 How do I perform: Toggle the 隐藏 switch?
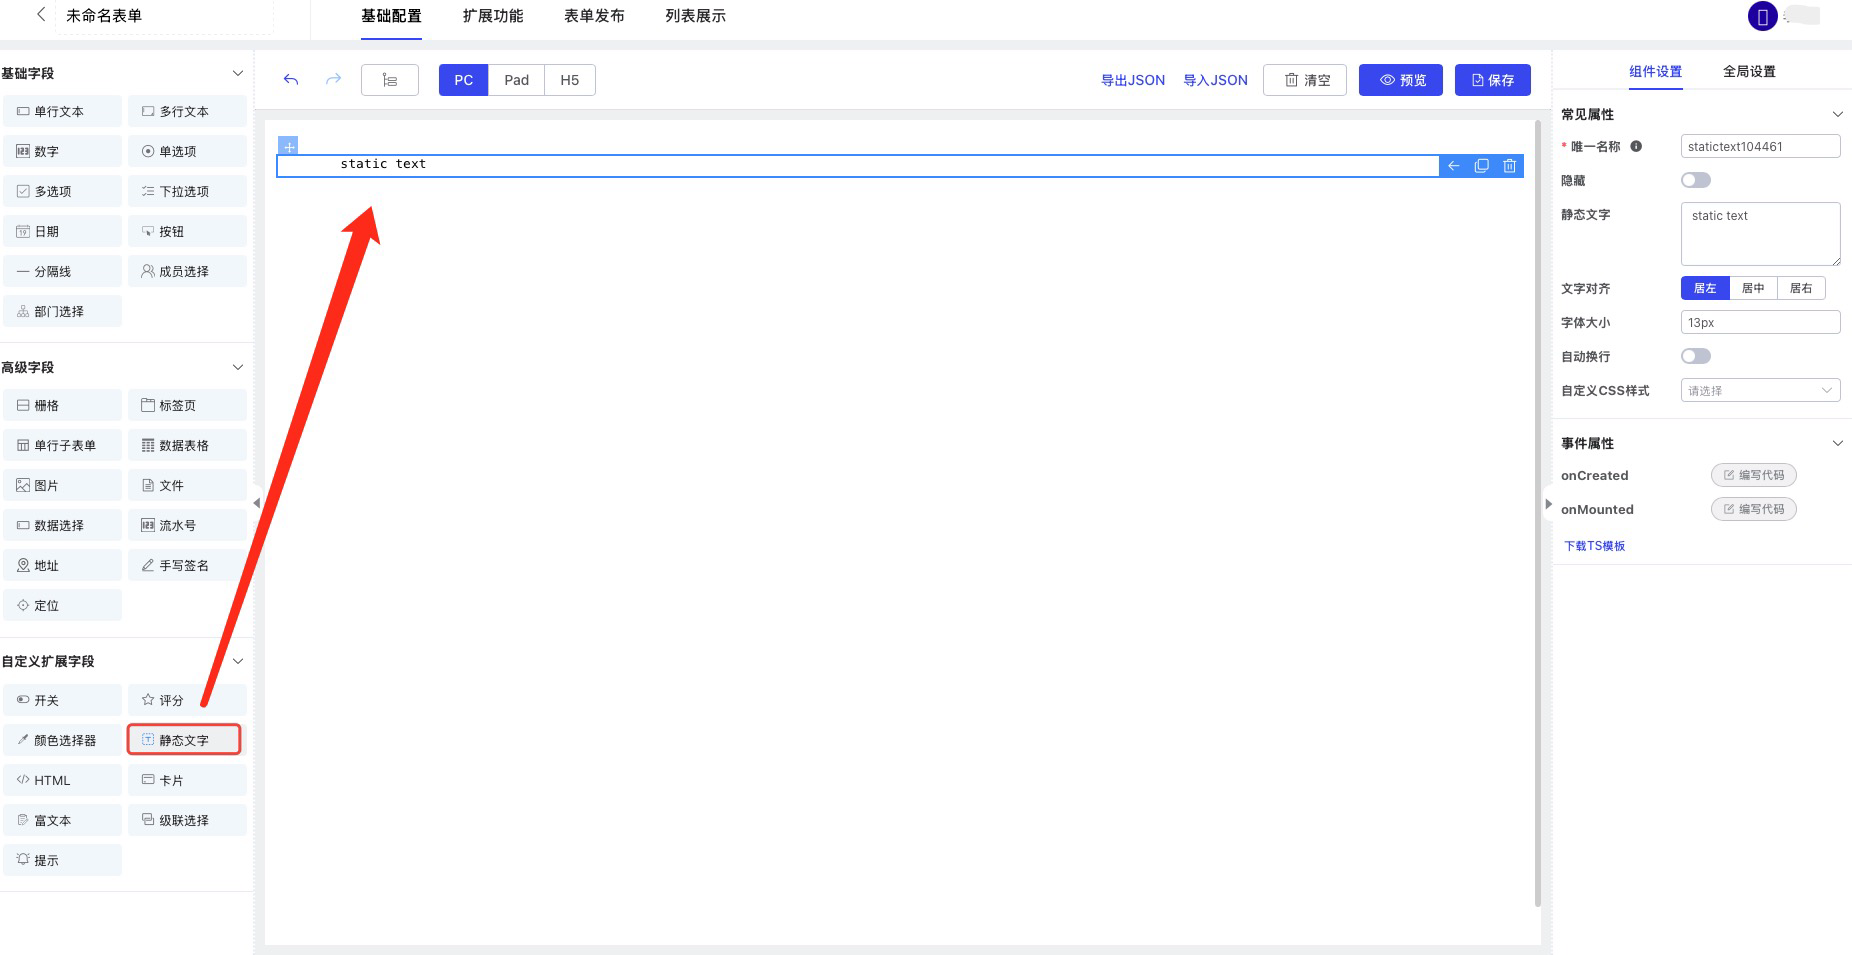pos(1695,180)
